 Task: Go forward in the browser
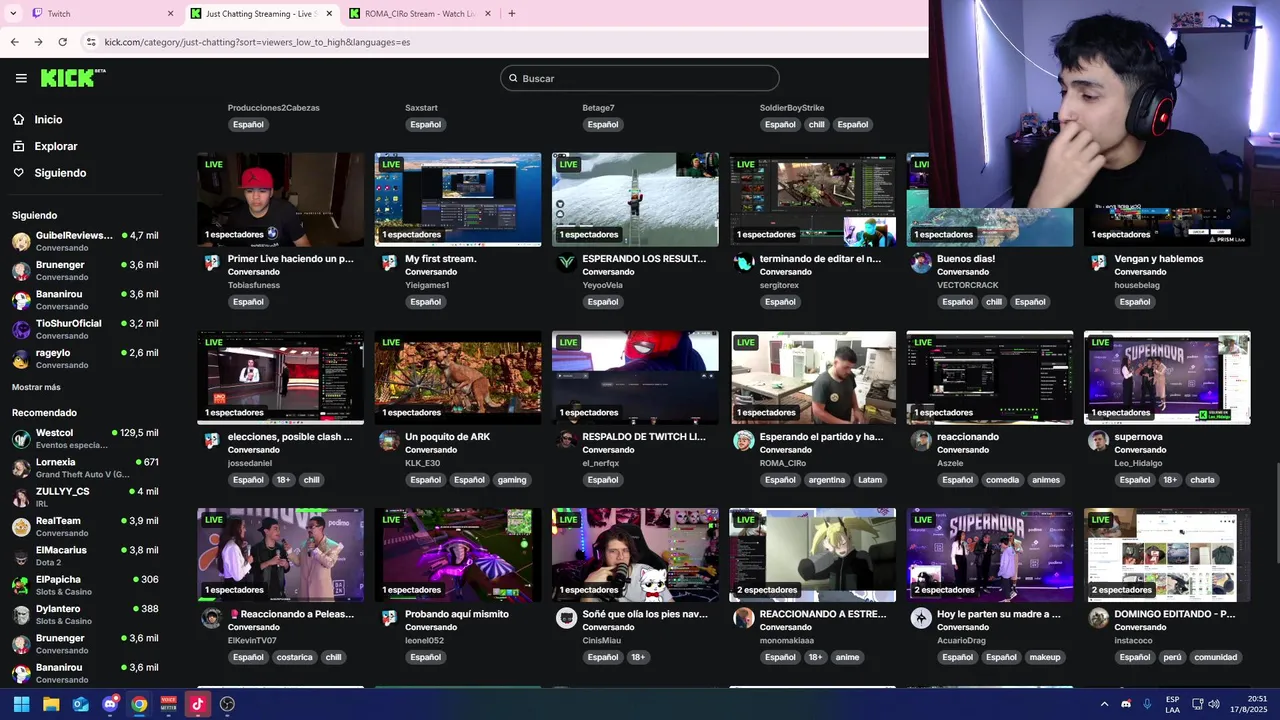click(38, 42)
